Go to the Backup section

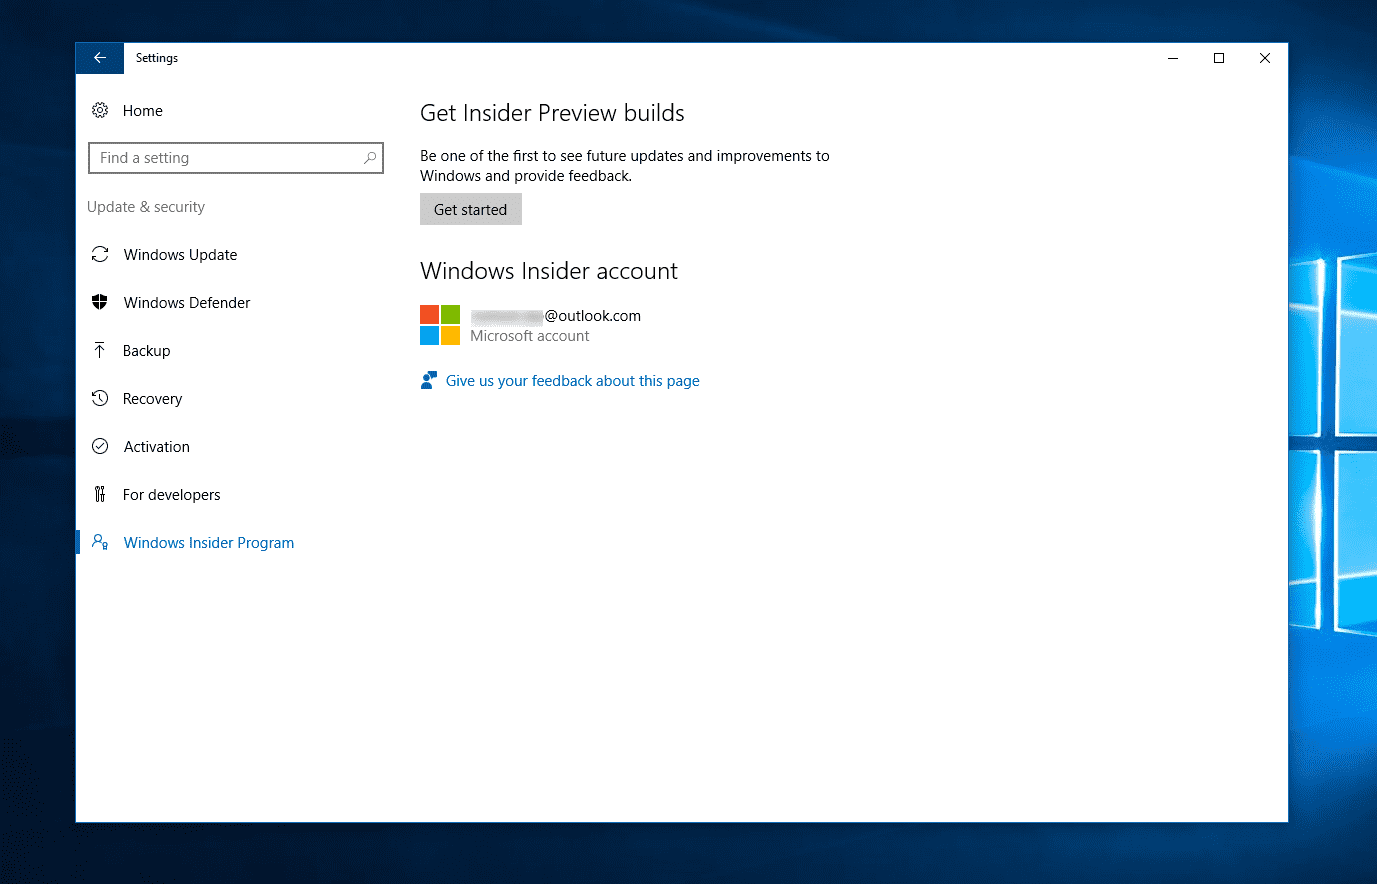[146, 351]
